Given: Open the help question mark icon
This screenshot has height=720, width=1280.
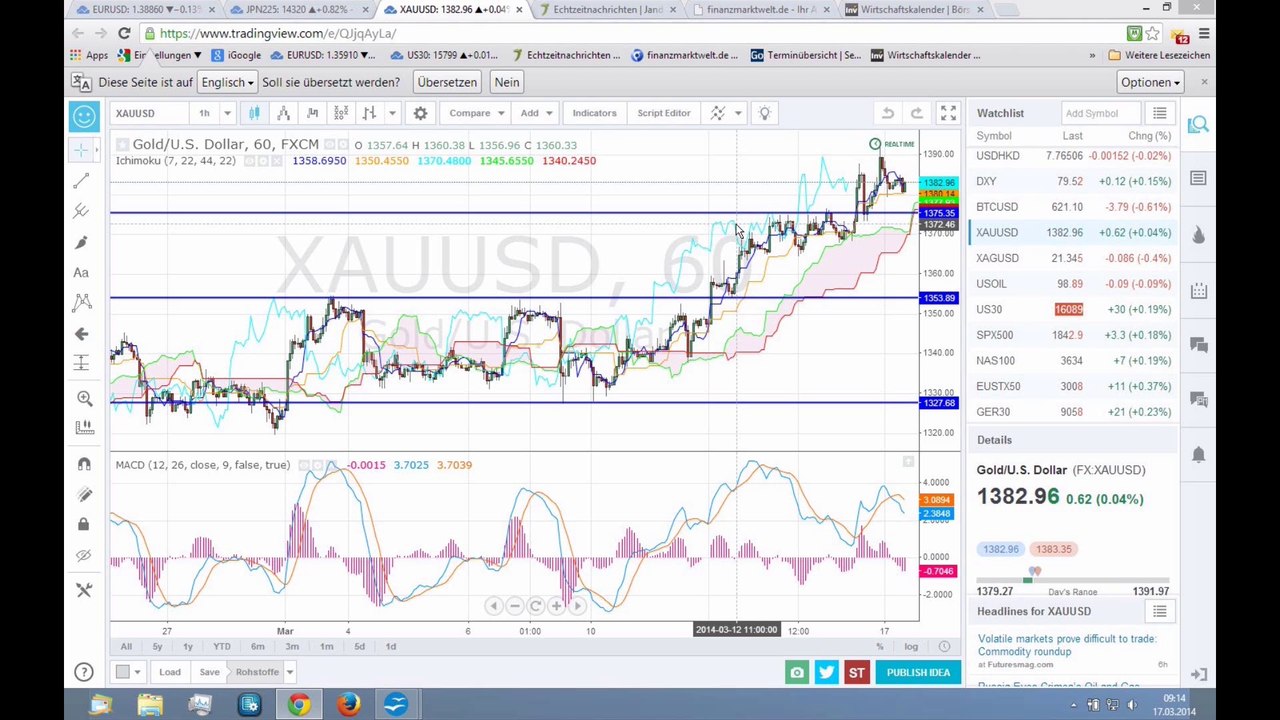Looking at the screenshot, I should point(84,672).
